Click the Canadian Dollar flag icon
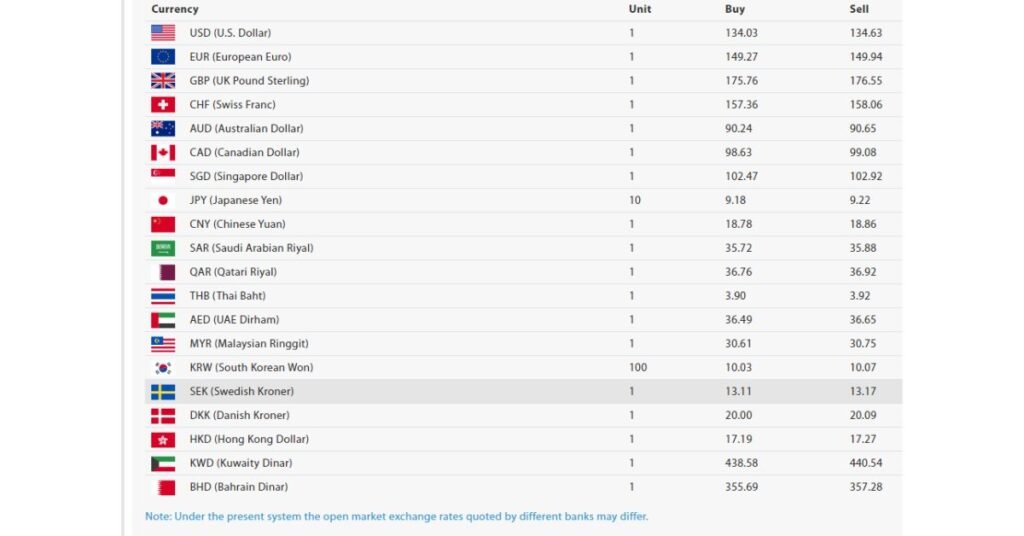This screenshot has width=1024, height=536. (x=163, y=152)
